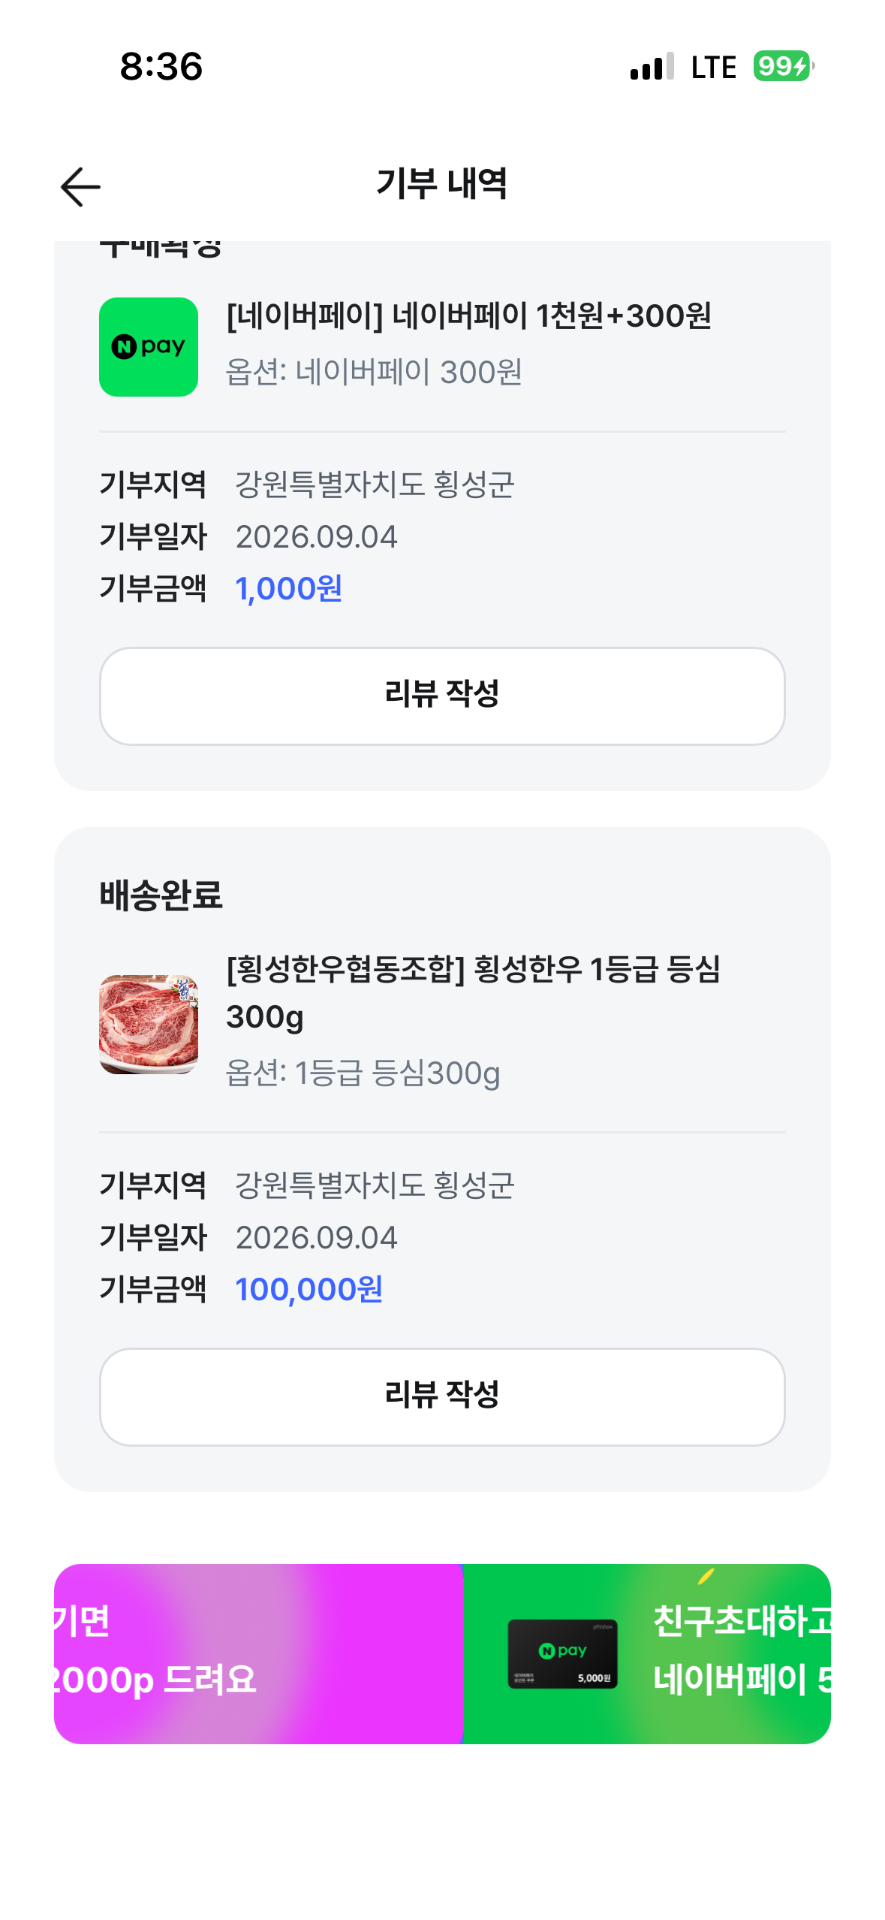Open the pink 2000p promotion banner
Viewport: 885px width, 1920px height.
click(x=258, y=1653)
